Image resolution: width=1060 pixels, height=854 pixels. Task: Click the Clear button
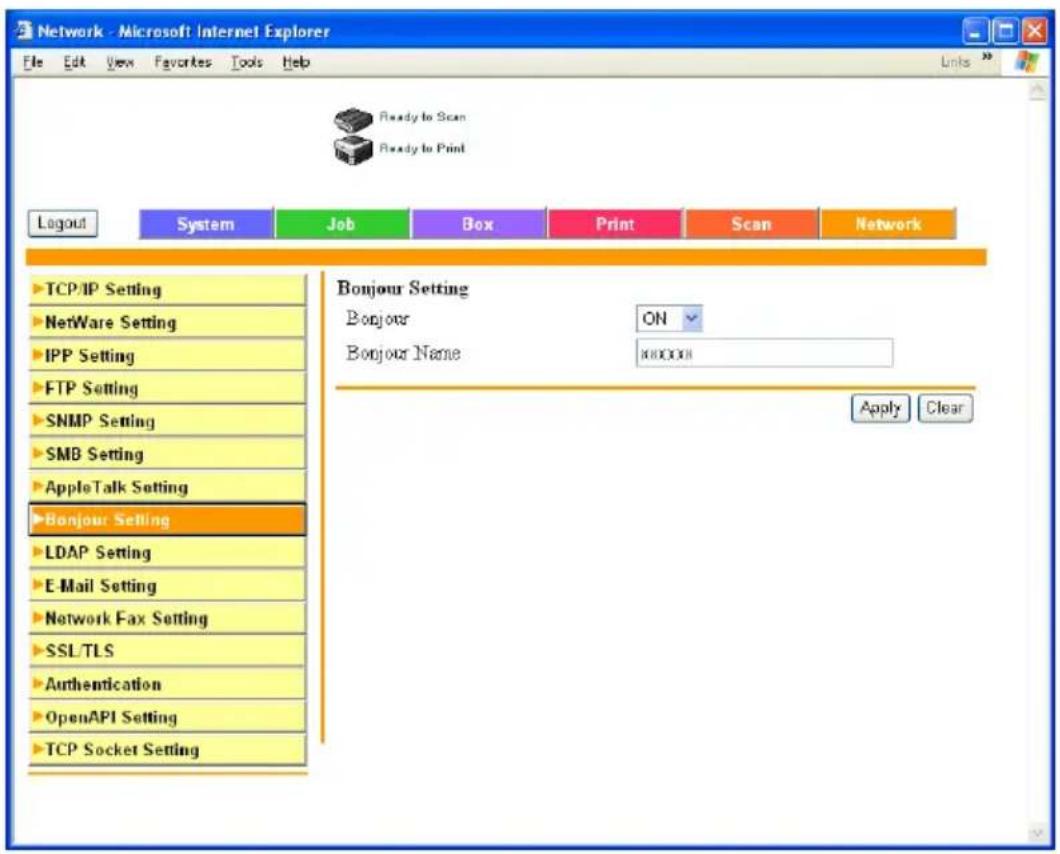944,408
